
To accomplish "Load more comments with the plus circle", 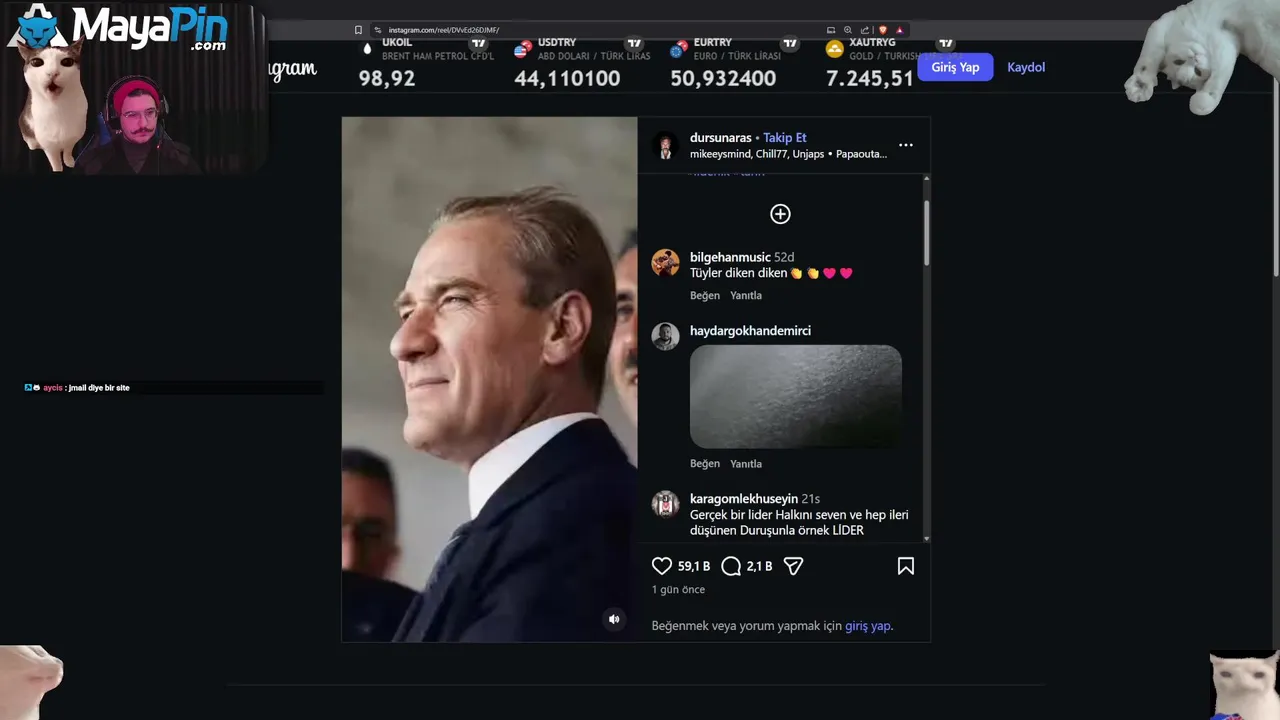I will pos(780,214).
